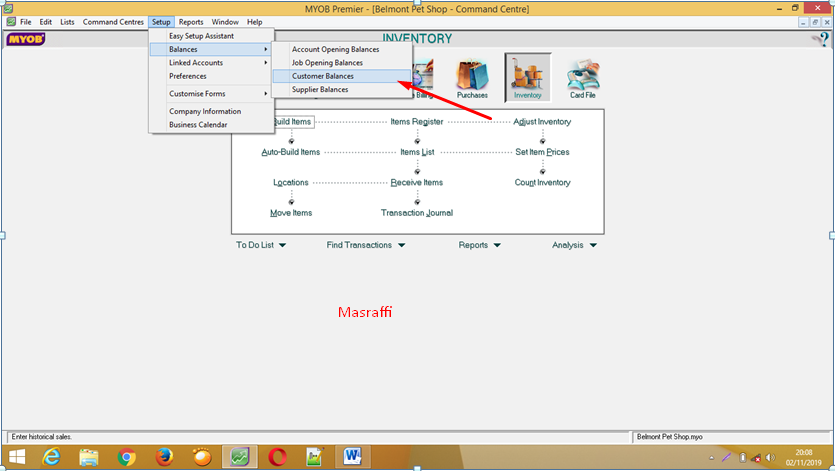The width and height of the screenshot is (835, 471).
Task: Expand the To Do List dropdown
Action: (x=261, y=245)
